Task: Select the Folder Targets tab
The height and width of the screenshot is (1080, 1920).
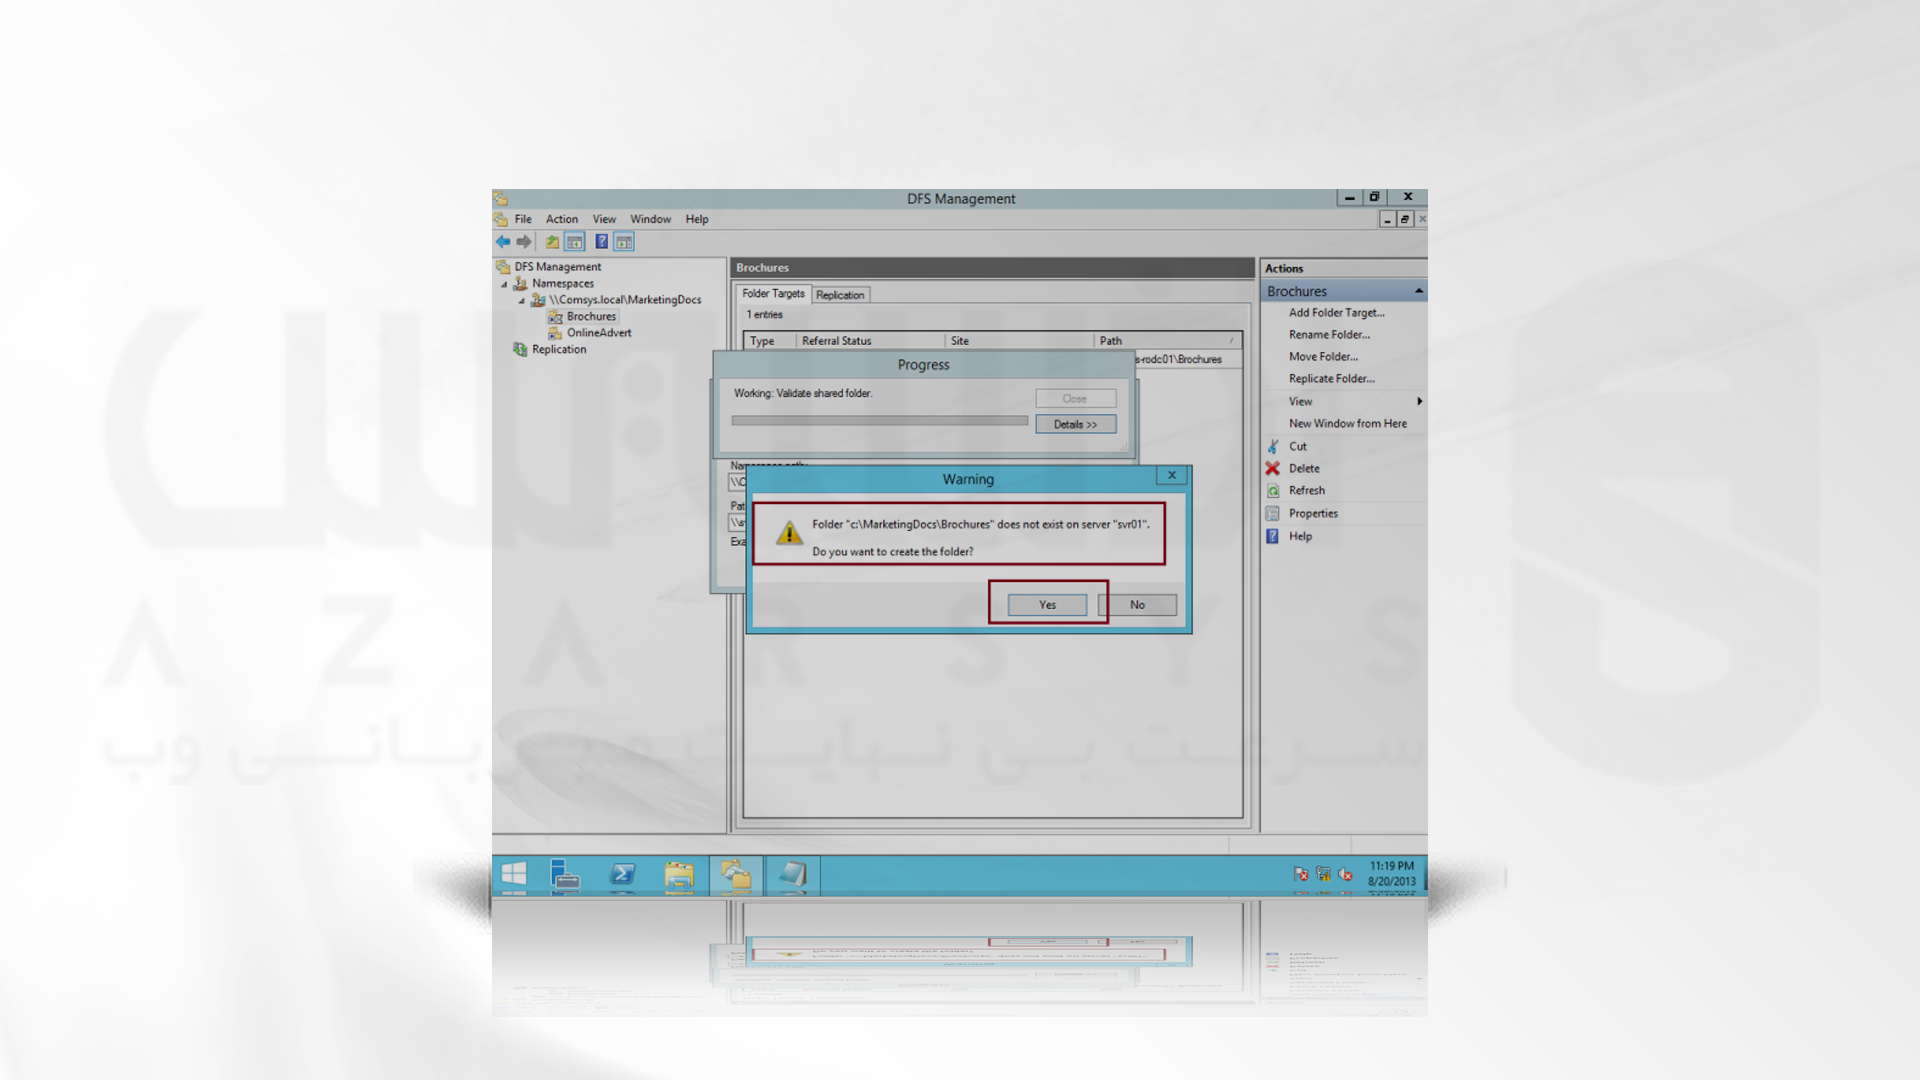Action: click(774, 293)
